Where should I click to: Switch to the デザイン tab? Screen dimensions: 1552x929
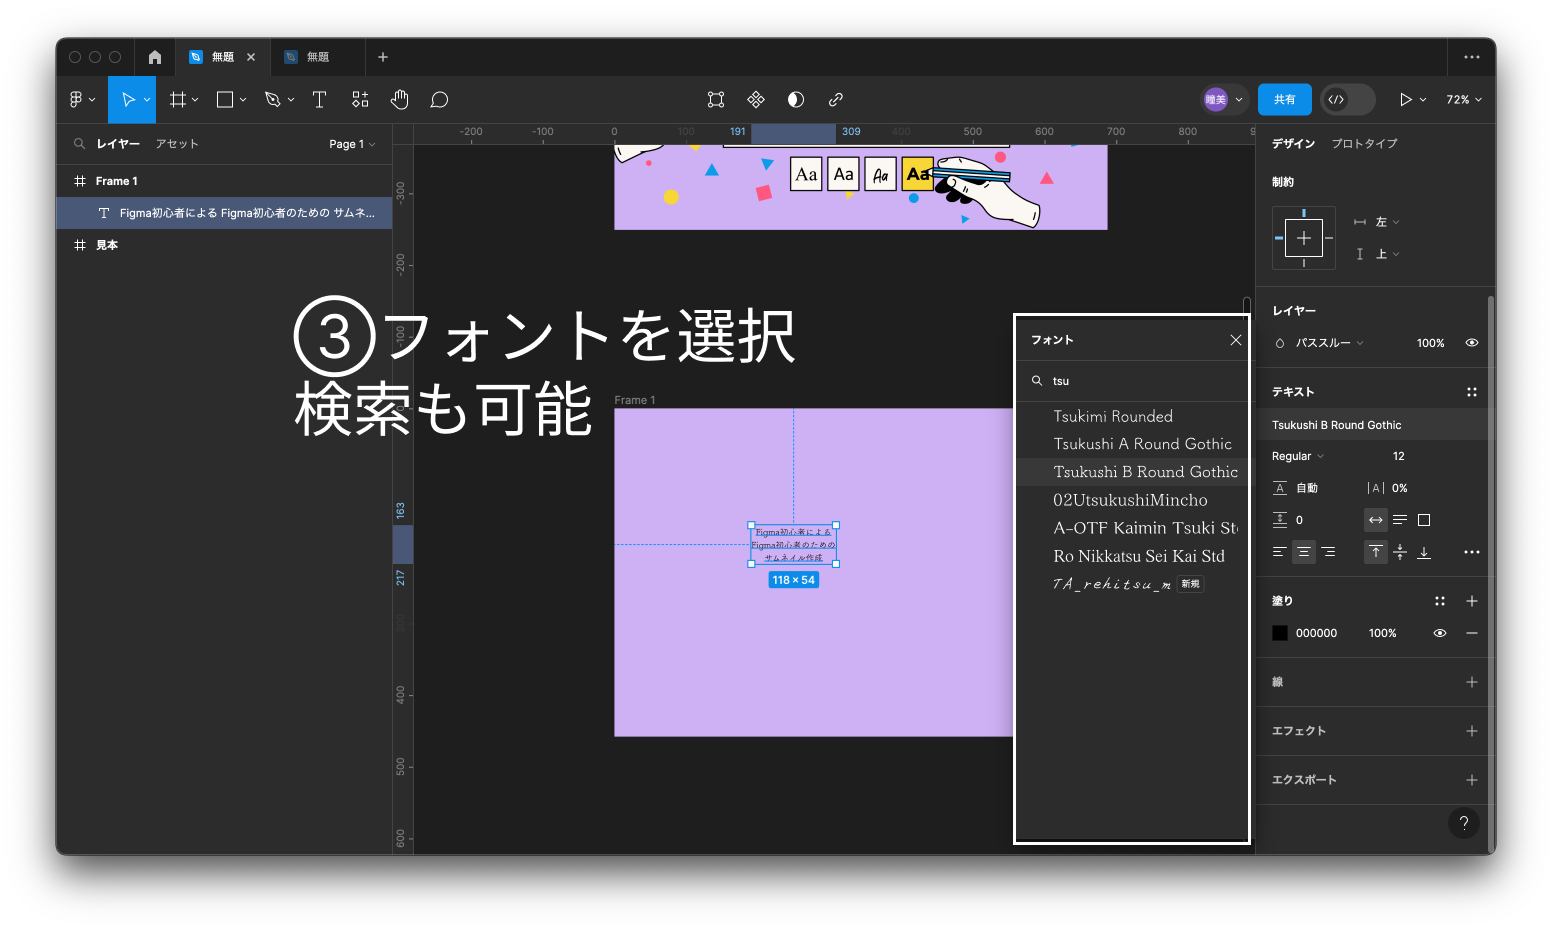click(1293, 144)
